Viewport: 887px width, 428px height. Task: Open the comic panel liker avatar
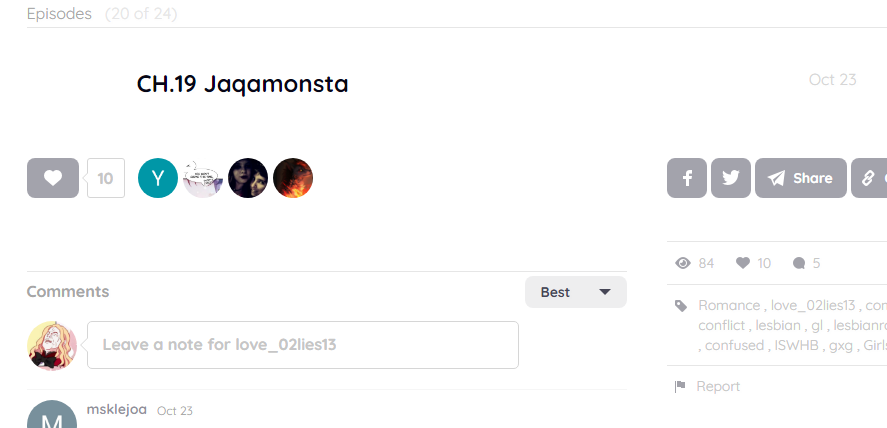coord(203,178)
